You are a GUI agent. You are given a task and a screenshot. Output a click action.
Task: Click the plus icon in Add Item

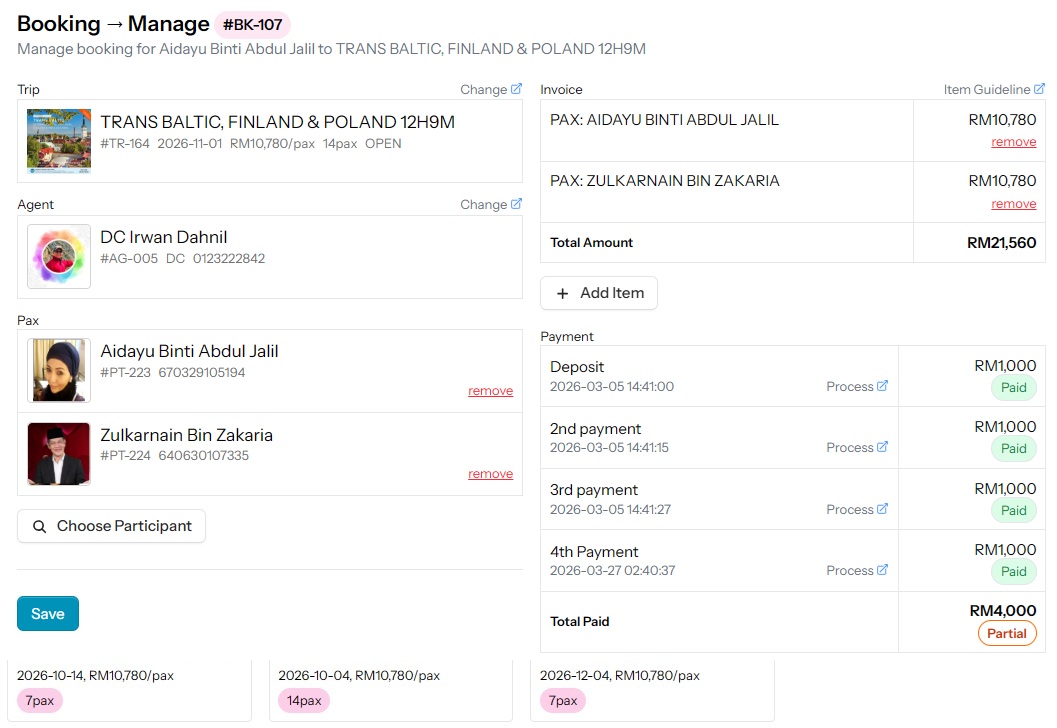pos(562,293)
